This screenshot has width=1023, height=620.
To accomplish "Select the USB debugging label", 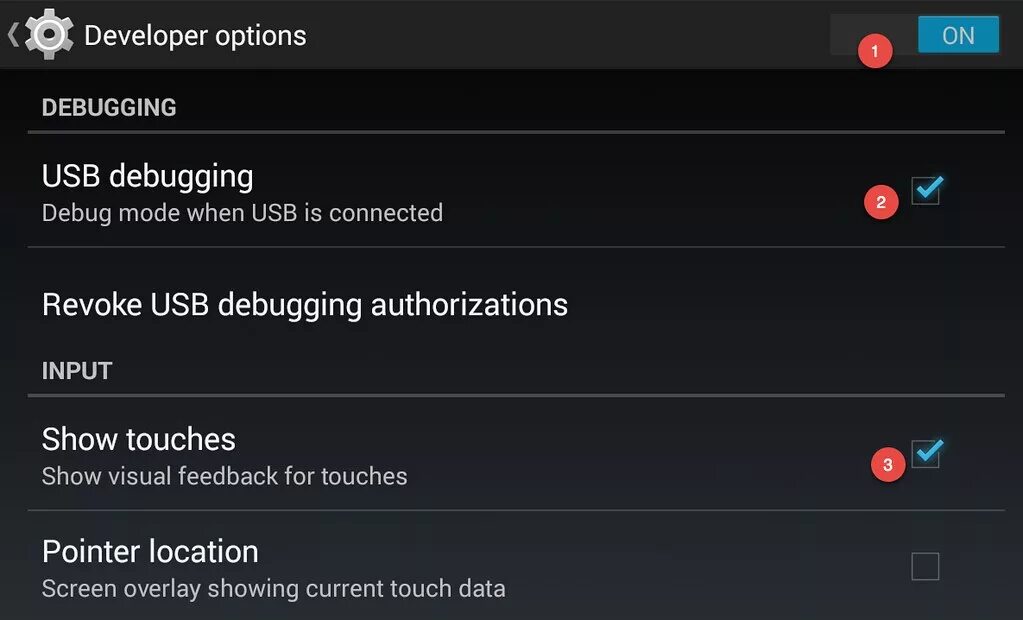I will (x=147, y=177).
